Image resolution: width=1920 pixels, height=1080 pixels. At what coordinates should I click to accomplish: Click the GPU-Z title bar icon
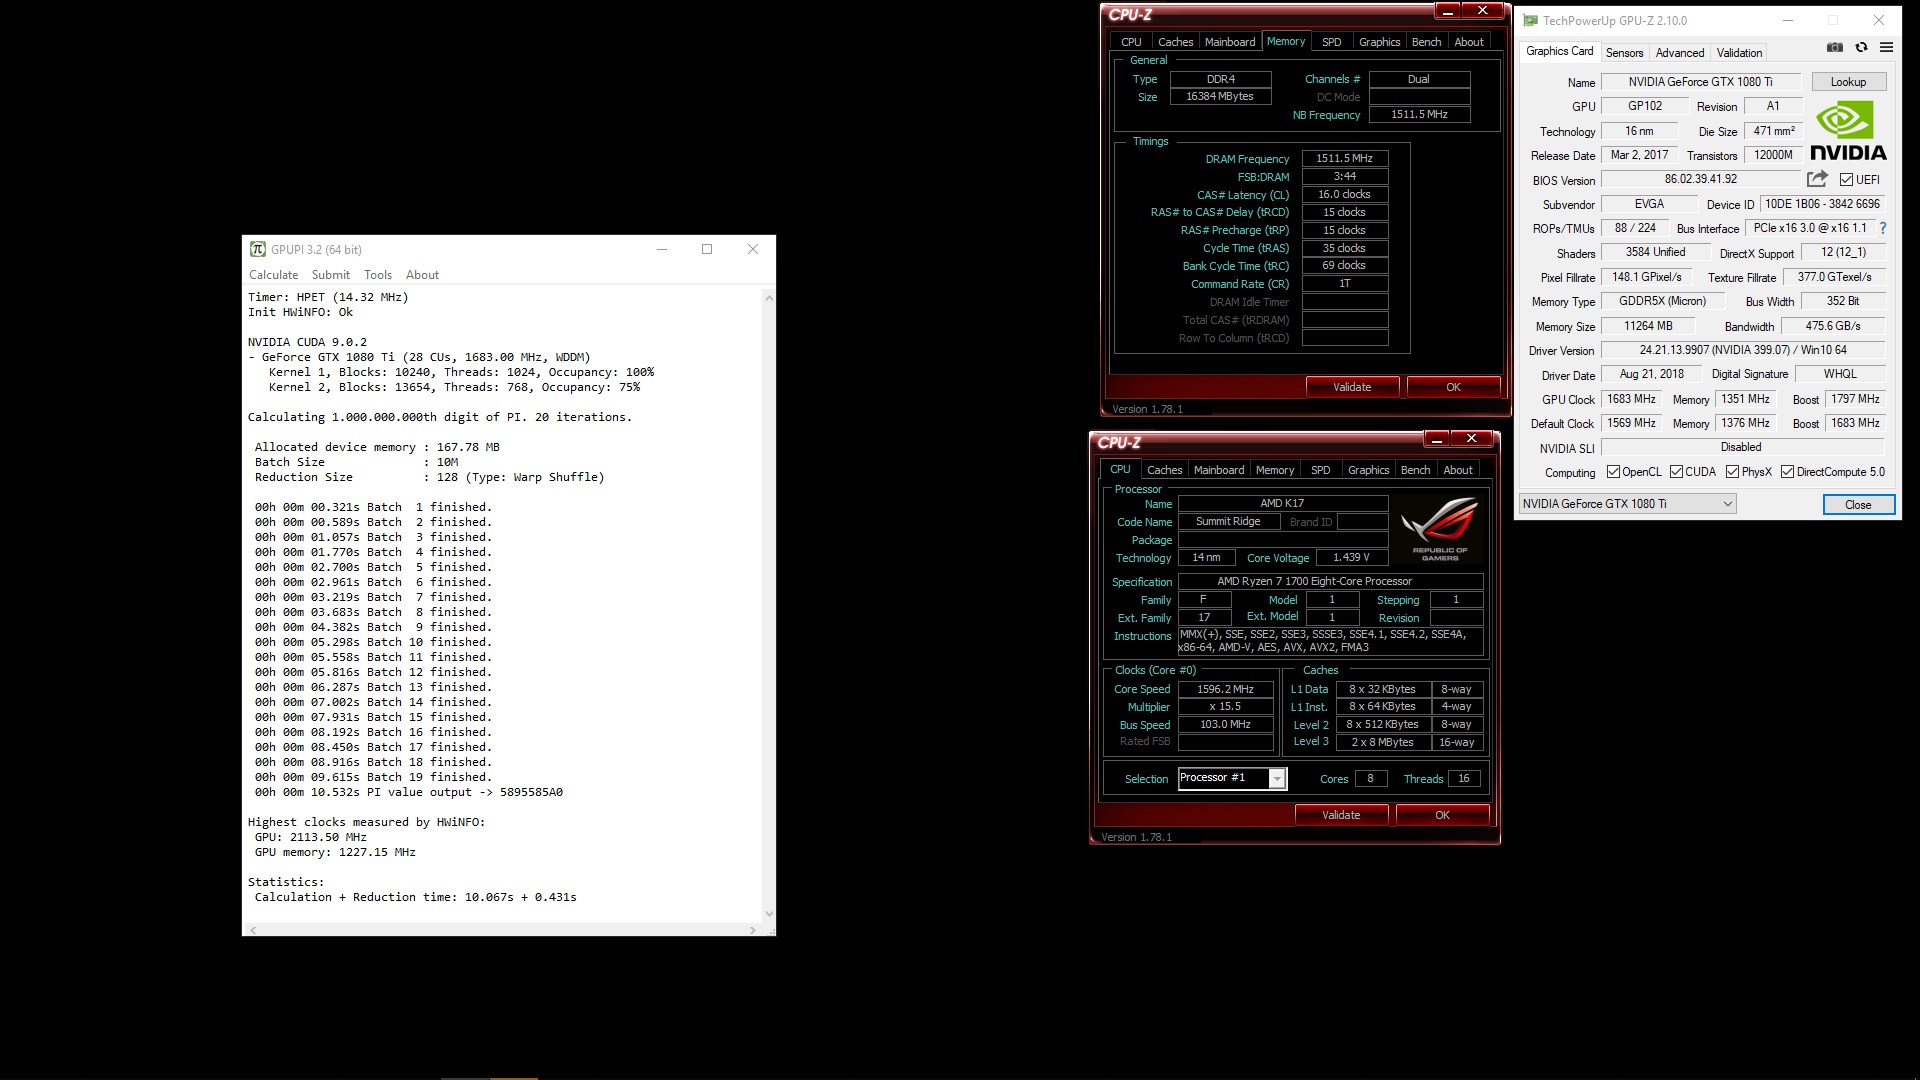[x=1530, y=20]
